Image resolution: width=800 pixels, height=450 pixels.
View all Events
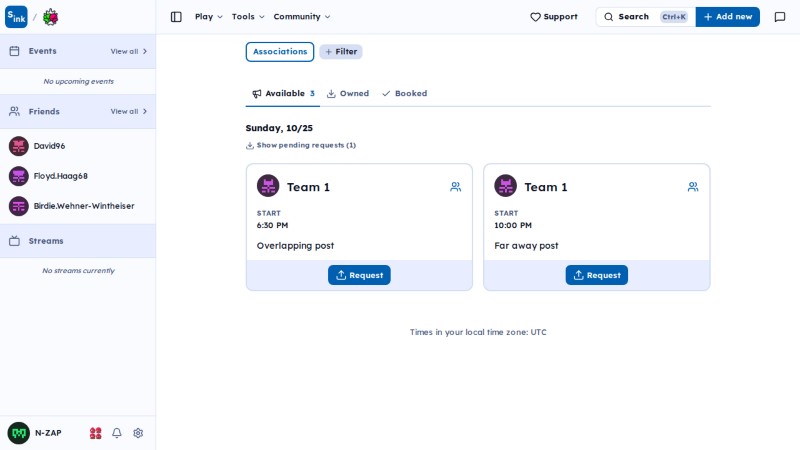click(x=129, y=52)
